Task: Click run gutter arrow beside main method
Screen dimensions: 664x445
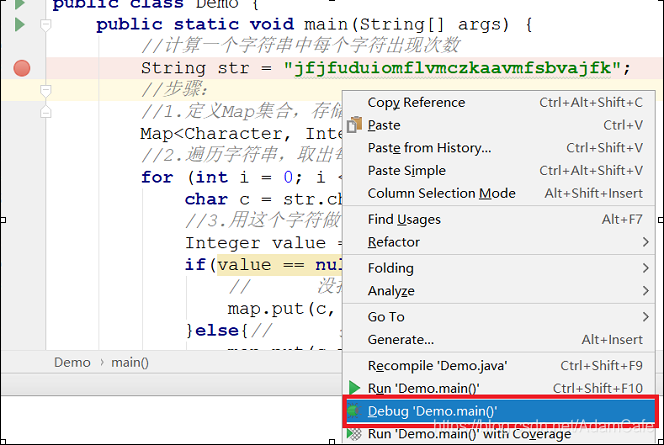Action: [x=19, y=25]
